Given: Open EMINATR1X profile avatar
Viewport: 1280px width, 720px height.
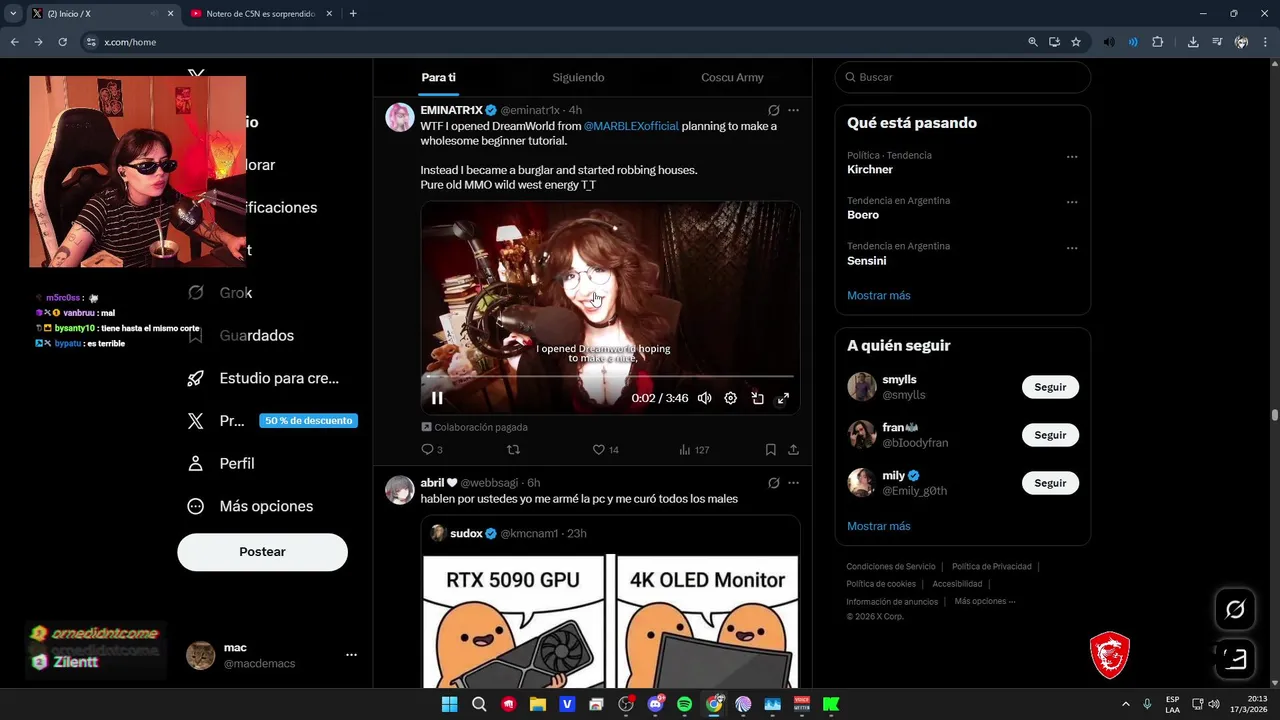Looking at the screenshot, I should (400, 117).
